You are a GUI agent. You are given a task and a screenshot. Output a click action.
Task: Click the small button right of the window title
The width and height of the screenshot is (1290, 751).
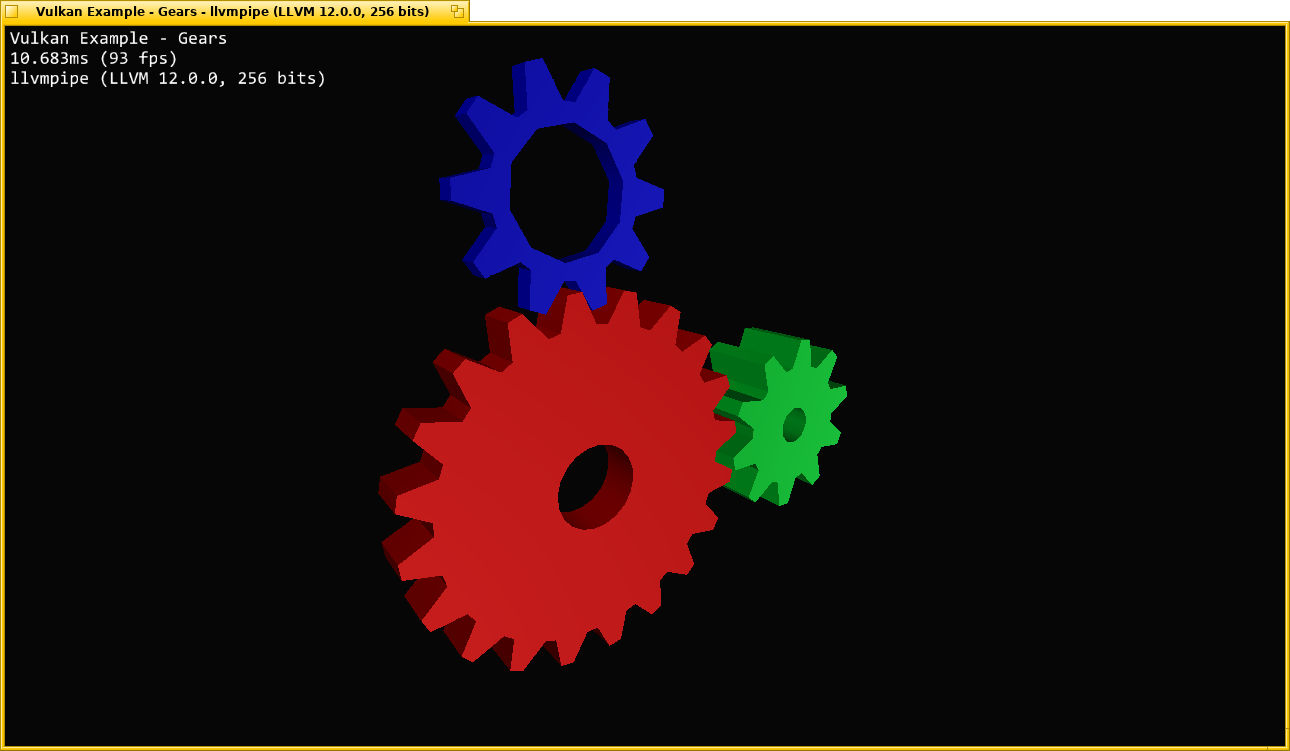tap(457, 11)
